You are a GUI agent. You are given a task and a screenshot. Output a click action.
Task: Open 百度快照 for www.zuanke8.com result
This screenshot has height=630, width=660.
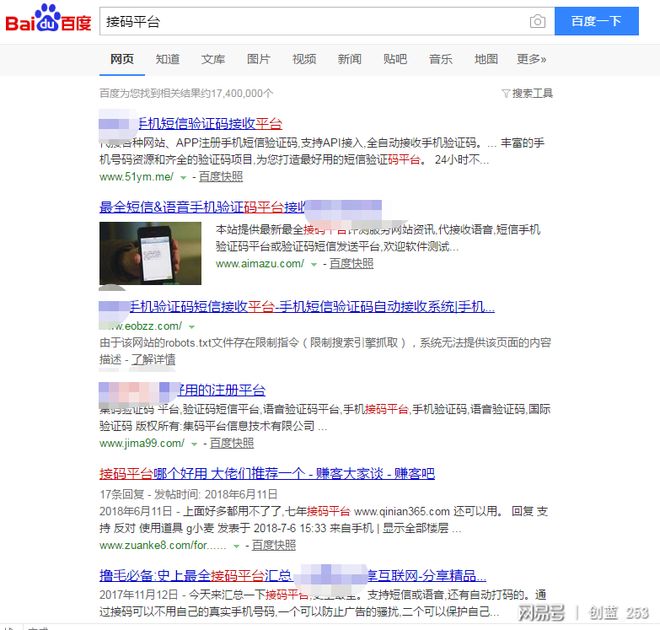pyautogui.click(x=274, y=545)
